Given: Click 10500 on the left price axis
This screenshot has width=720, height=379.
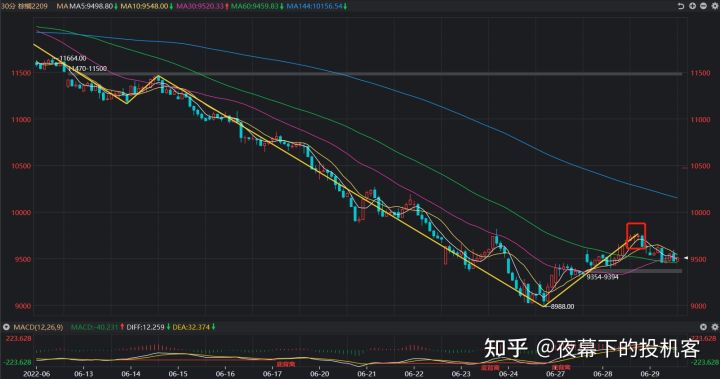Looking at the screenshot, I should click(22, 166).
